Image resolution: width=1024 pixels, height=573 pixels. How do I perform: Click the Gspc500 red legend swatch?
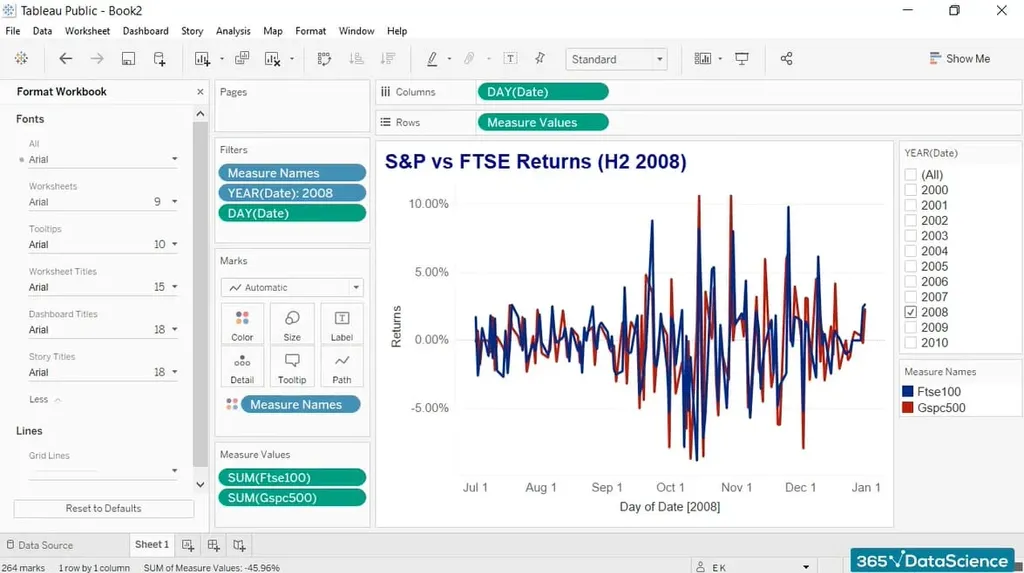click(908, 408)
